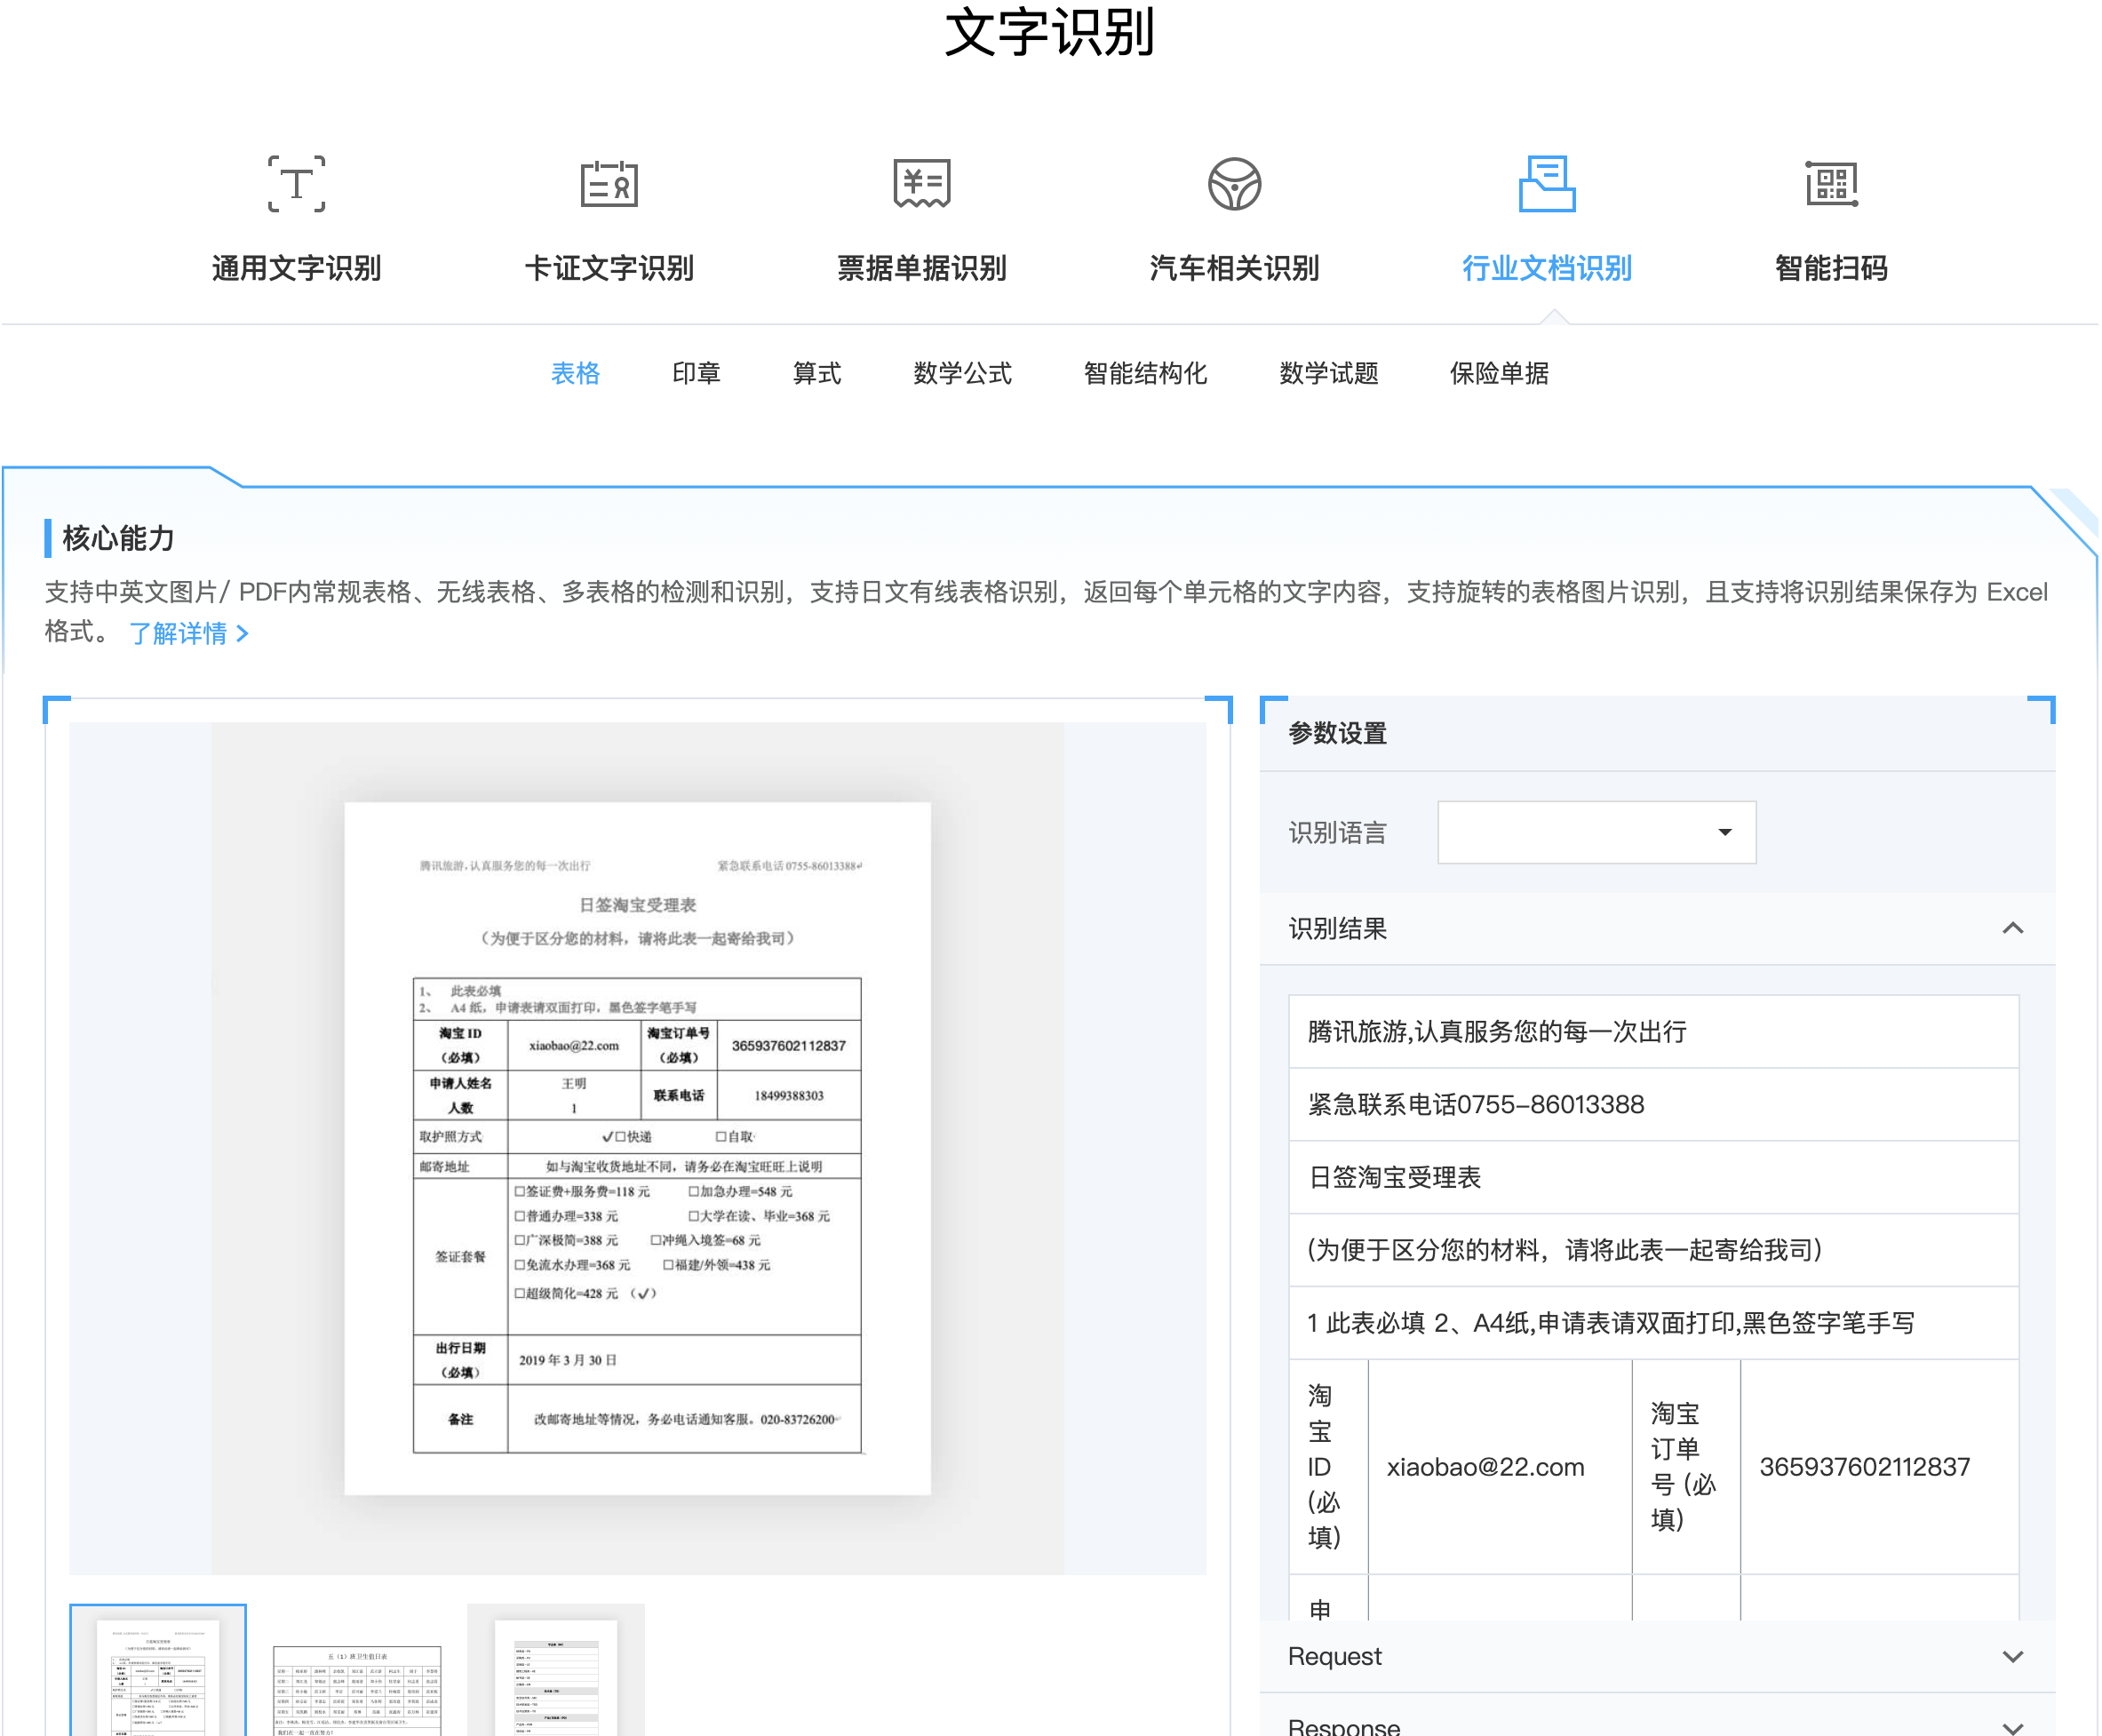This screenshot has width=2102, height=1736.
Task: Click result row 紧急联系电话0755-86013388
Action: 1653,1105
